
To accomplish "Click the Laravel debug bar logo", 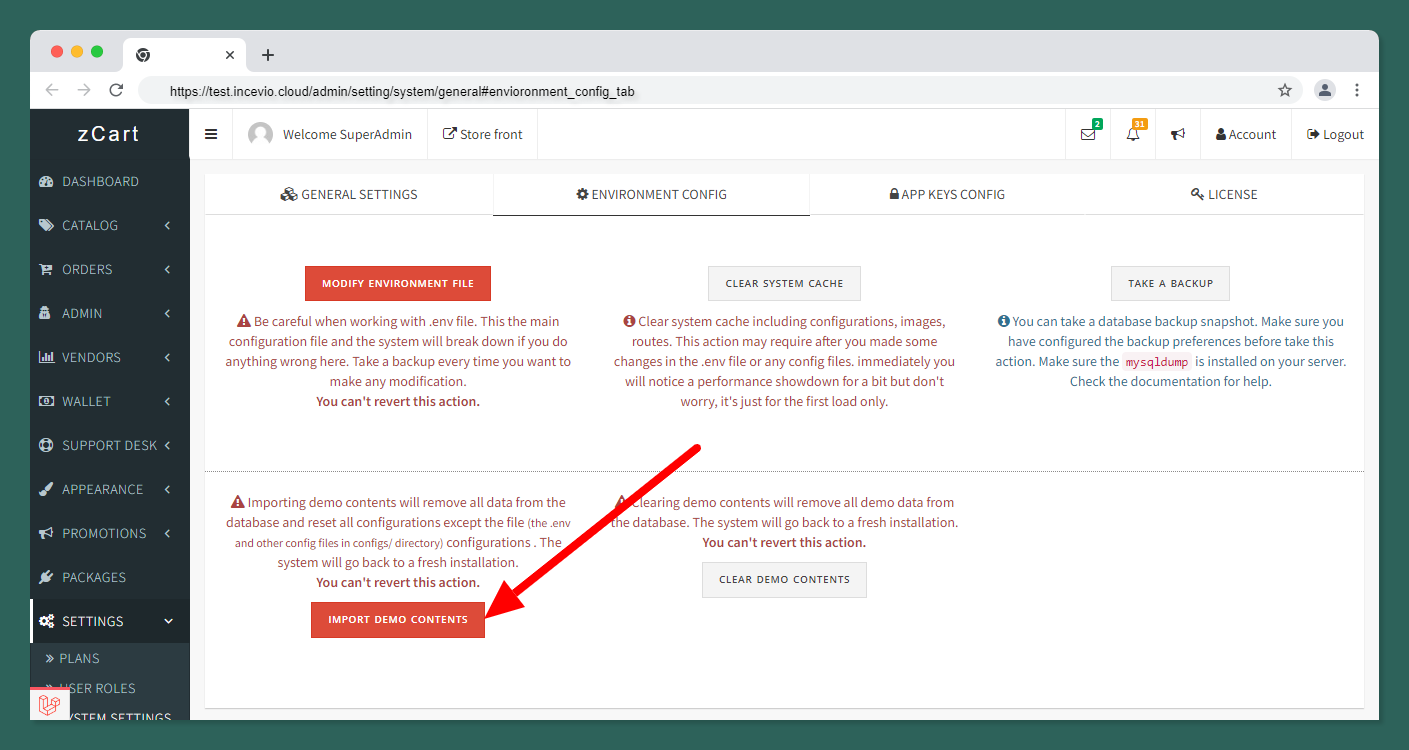I will coord(49,705).
